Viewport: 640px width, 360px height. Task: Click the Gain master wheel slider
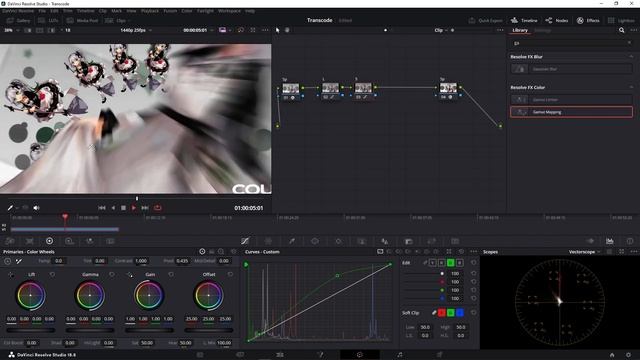(x=149, y=330)
